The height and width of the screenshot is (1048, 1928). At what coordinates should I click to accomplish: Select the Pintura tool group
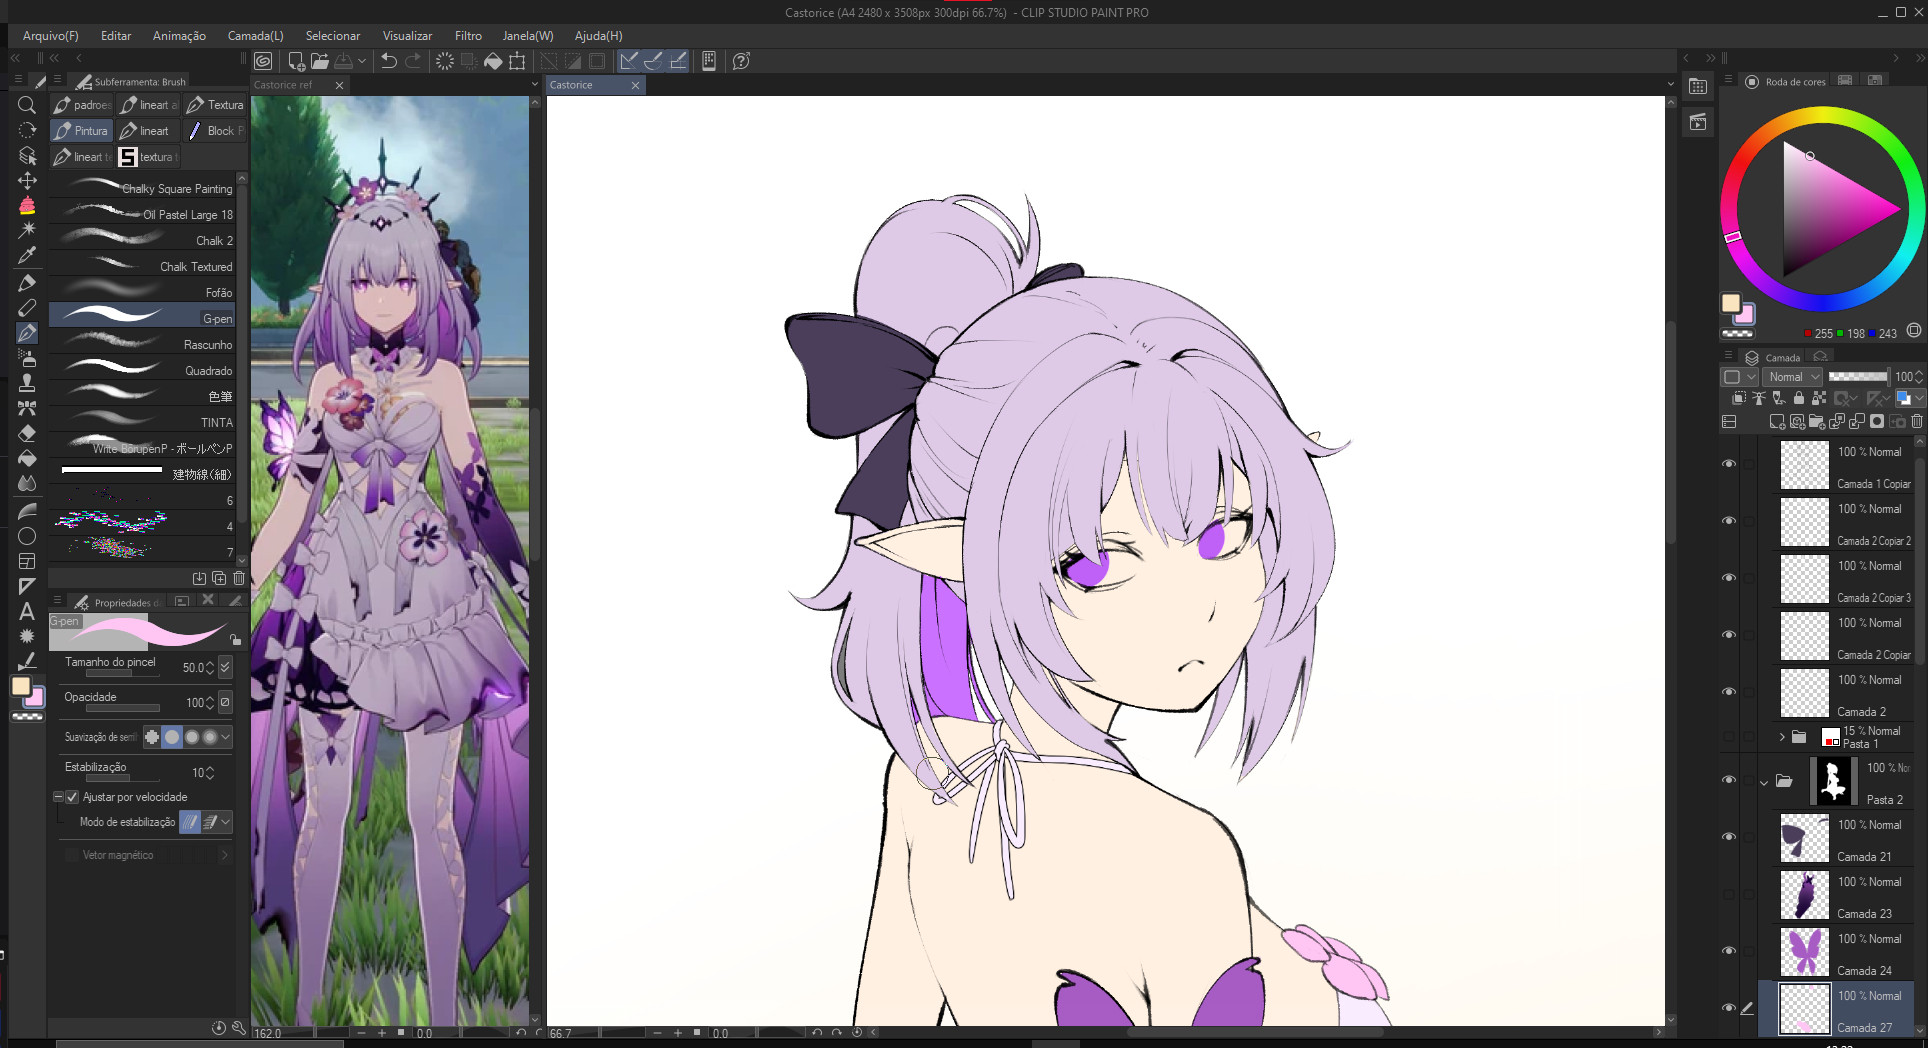pyautogui.click(x=81, y=131)
